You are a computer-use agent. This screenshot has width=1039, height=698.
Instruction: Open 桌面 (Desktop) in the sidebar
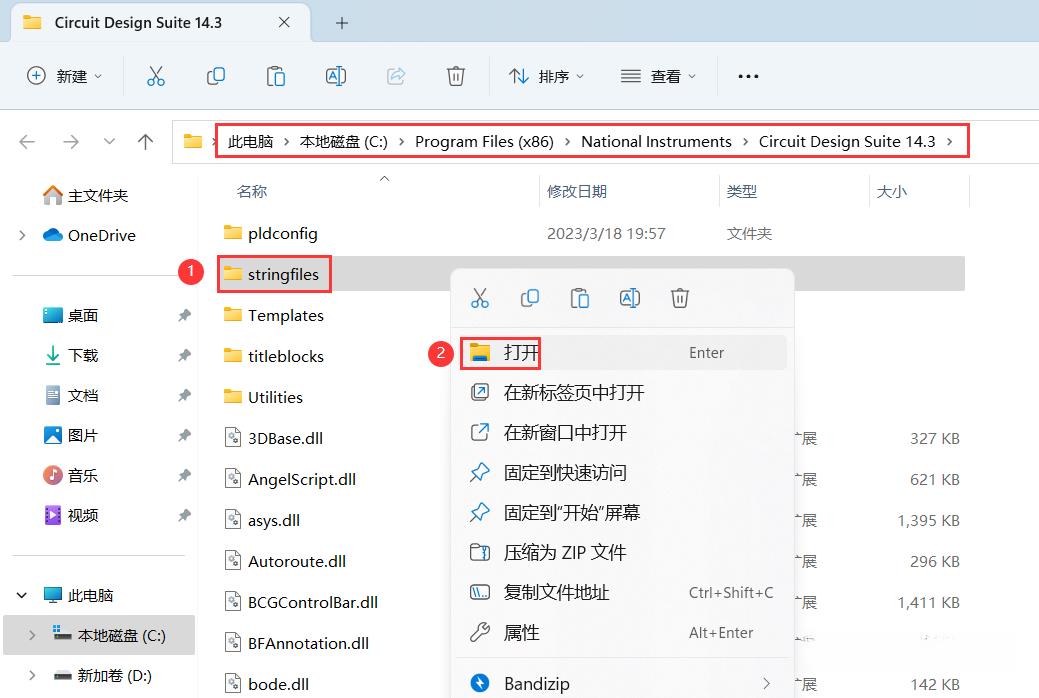click(83, 316)
